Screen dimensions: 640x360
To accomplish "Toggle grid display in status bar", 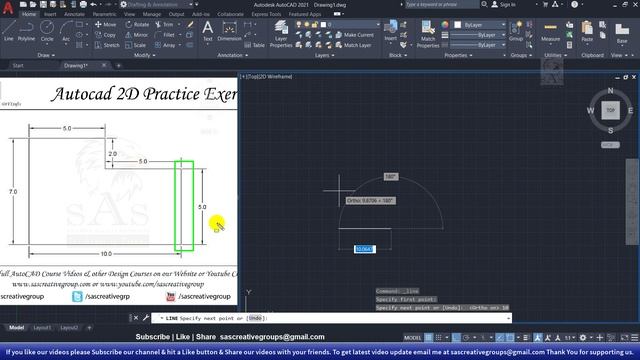I will pos(428,338).
